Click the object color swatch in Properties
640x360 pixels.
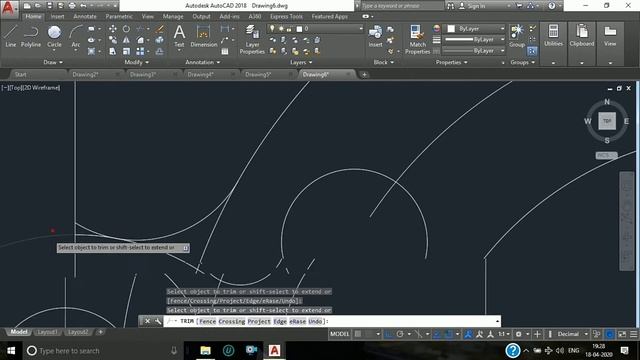click(x=451, y=29)
